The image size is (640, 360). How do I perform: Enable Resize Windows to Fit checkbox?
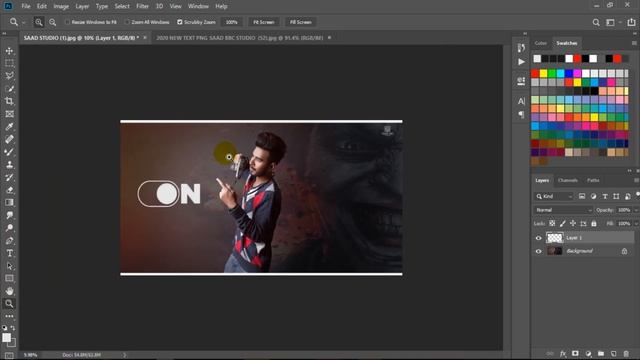[x=67, y=22]
